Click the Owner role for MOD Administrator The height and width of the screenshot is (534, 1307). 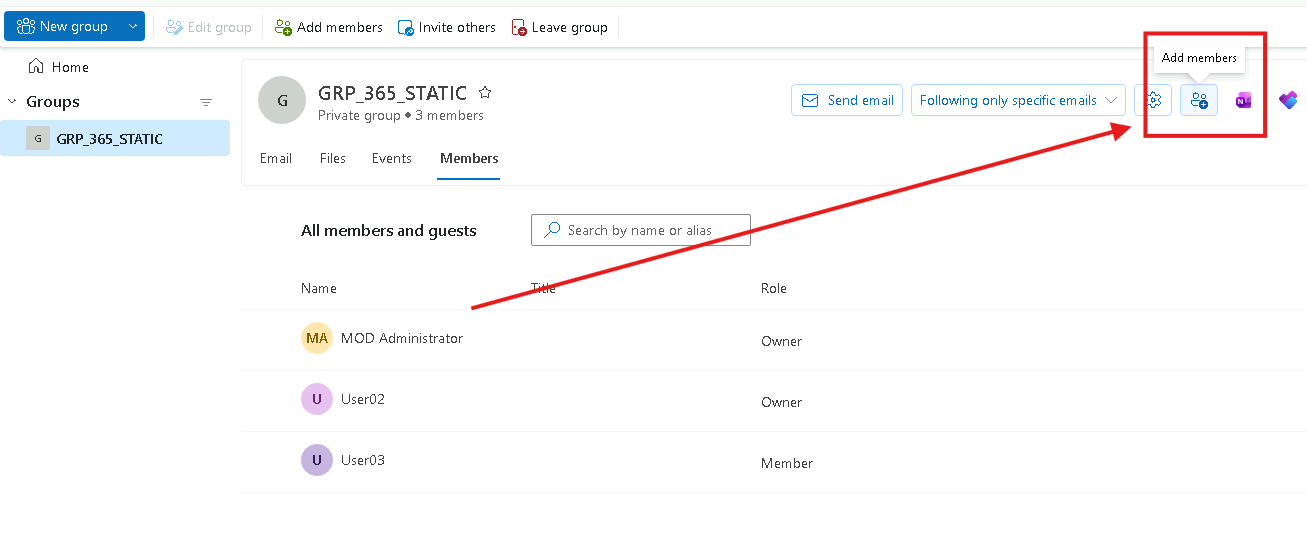[x=782, y=341]
